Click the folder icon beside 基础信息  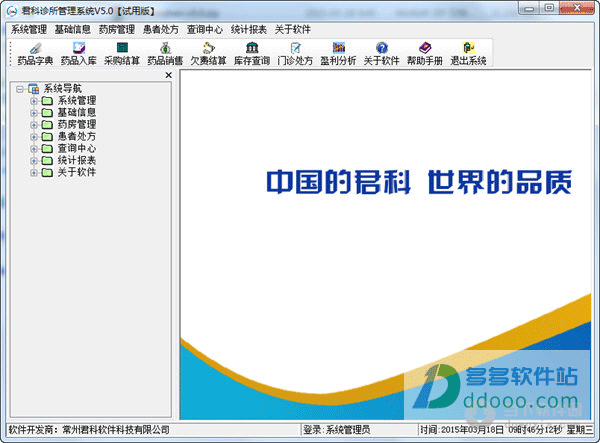[47, 113]
